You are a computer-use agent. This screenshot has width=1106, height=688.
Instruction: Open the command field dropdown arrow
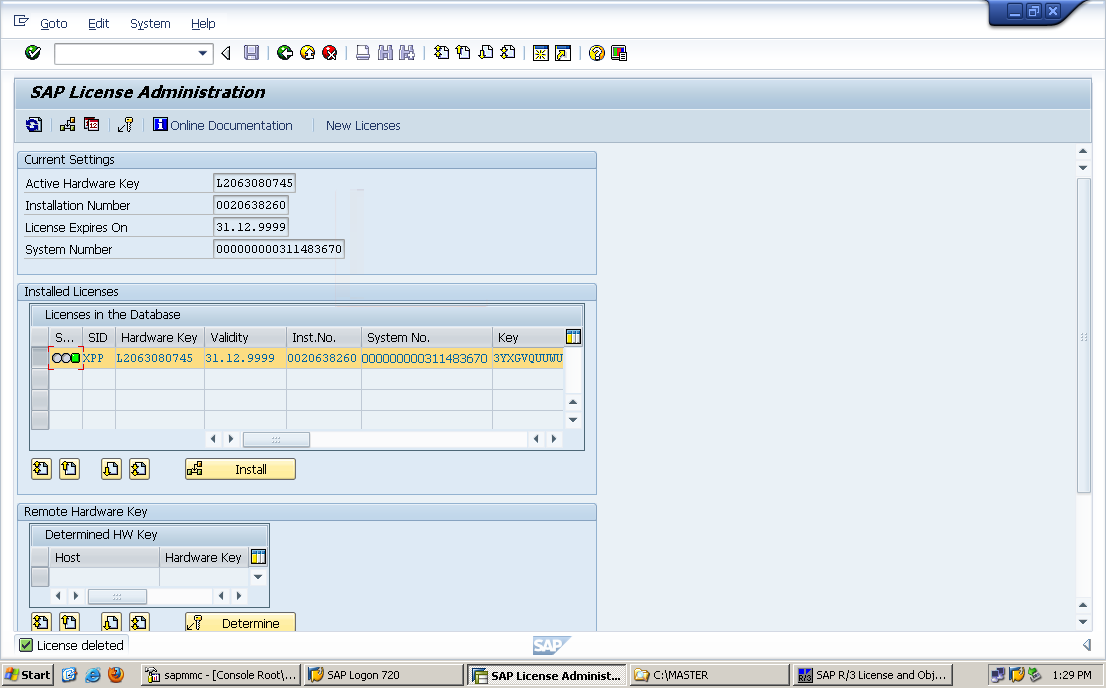202,54
